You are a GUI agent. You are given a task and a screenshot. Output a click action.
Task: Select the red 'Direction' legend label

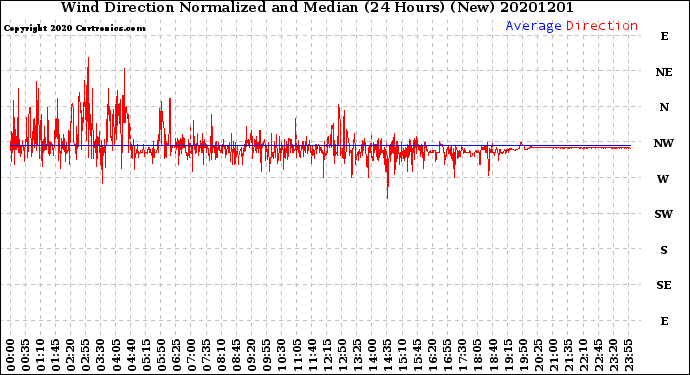click(x=602, y=26)
